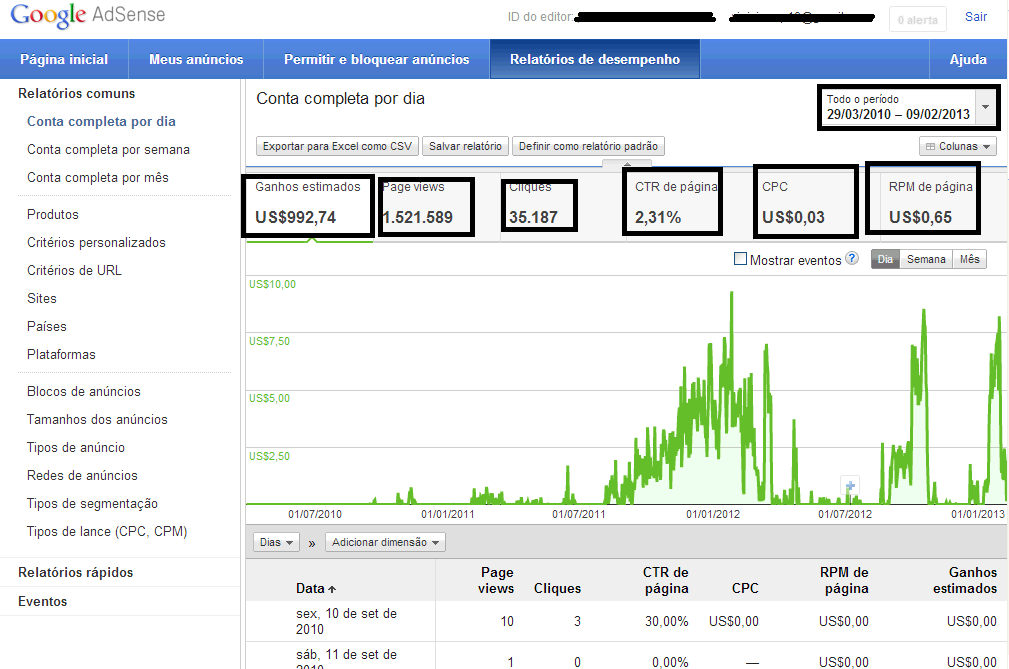
Task: Open the Dias dimension dropdown
Action: (x=276, y=542)
